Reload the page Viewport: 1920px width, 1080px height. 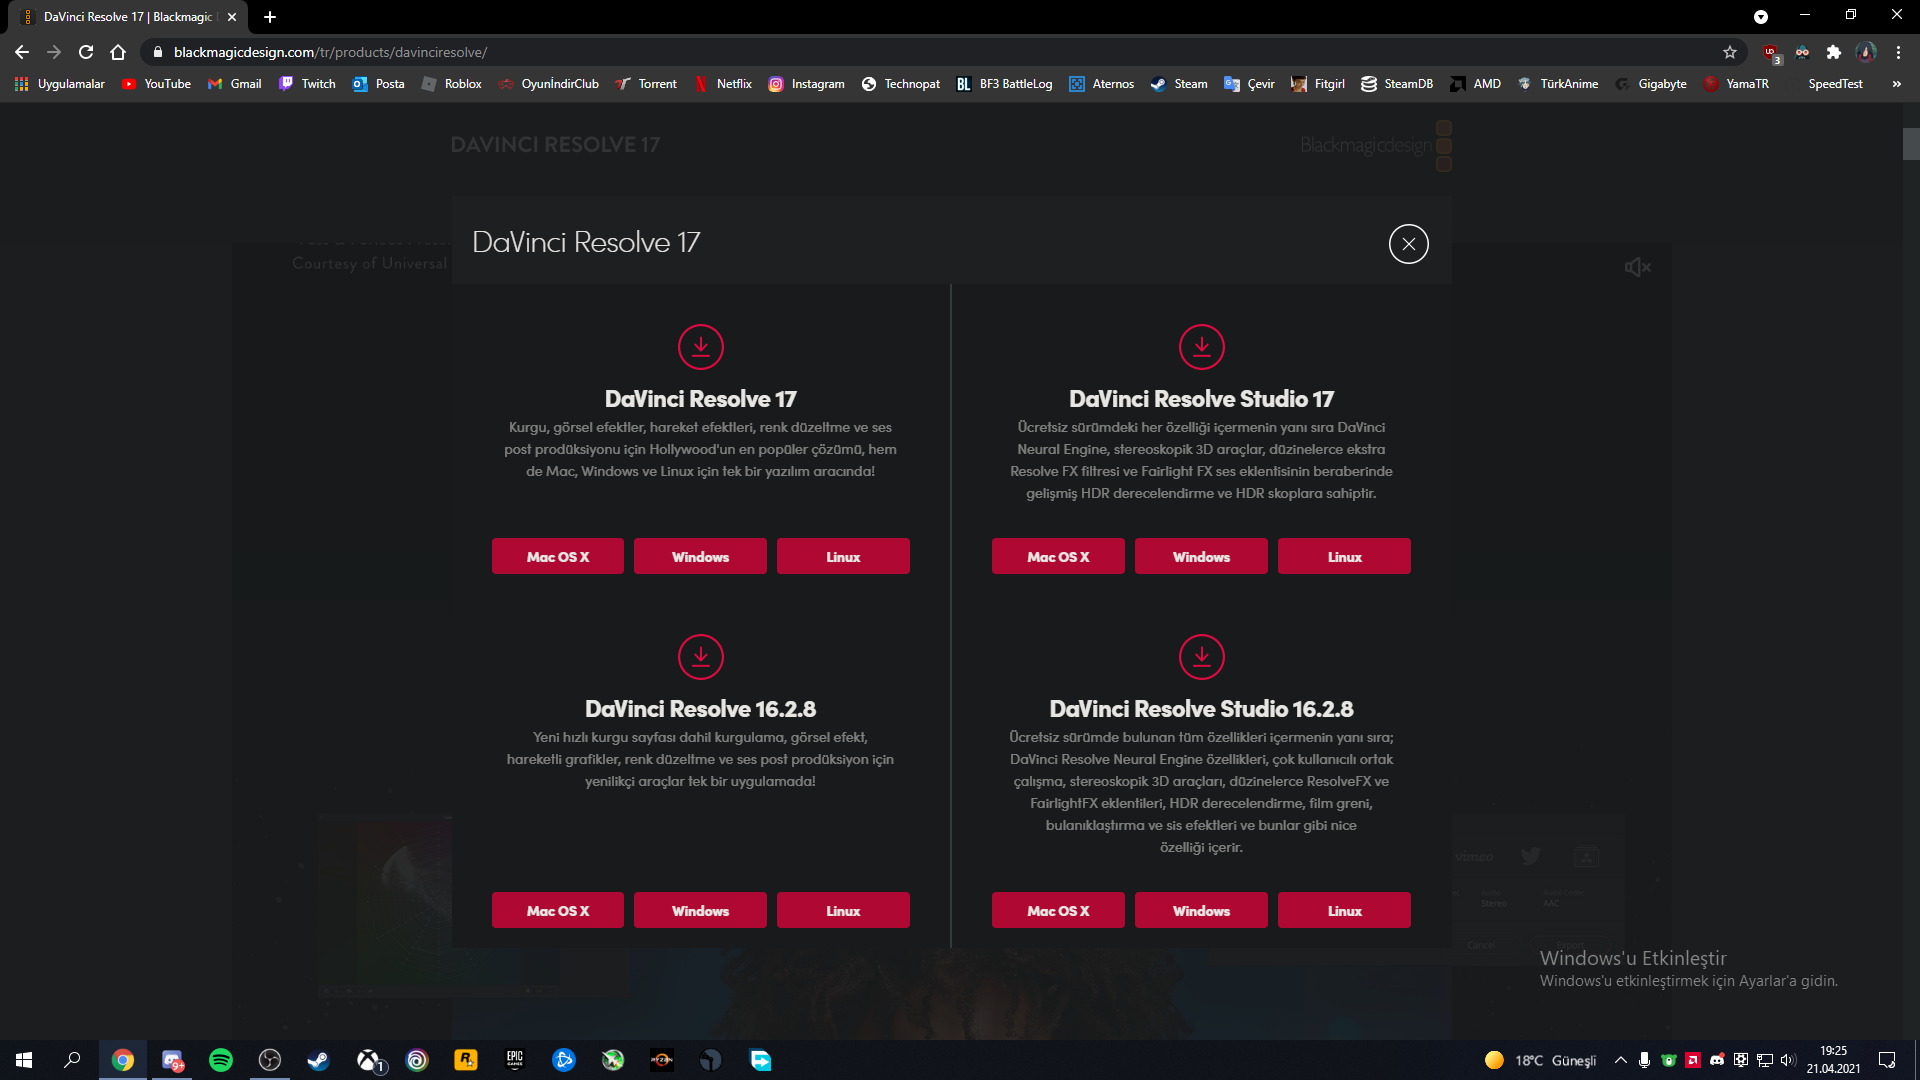coord(86,52)
